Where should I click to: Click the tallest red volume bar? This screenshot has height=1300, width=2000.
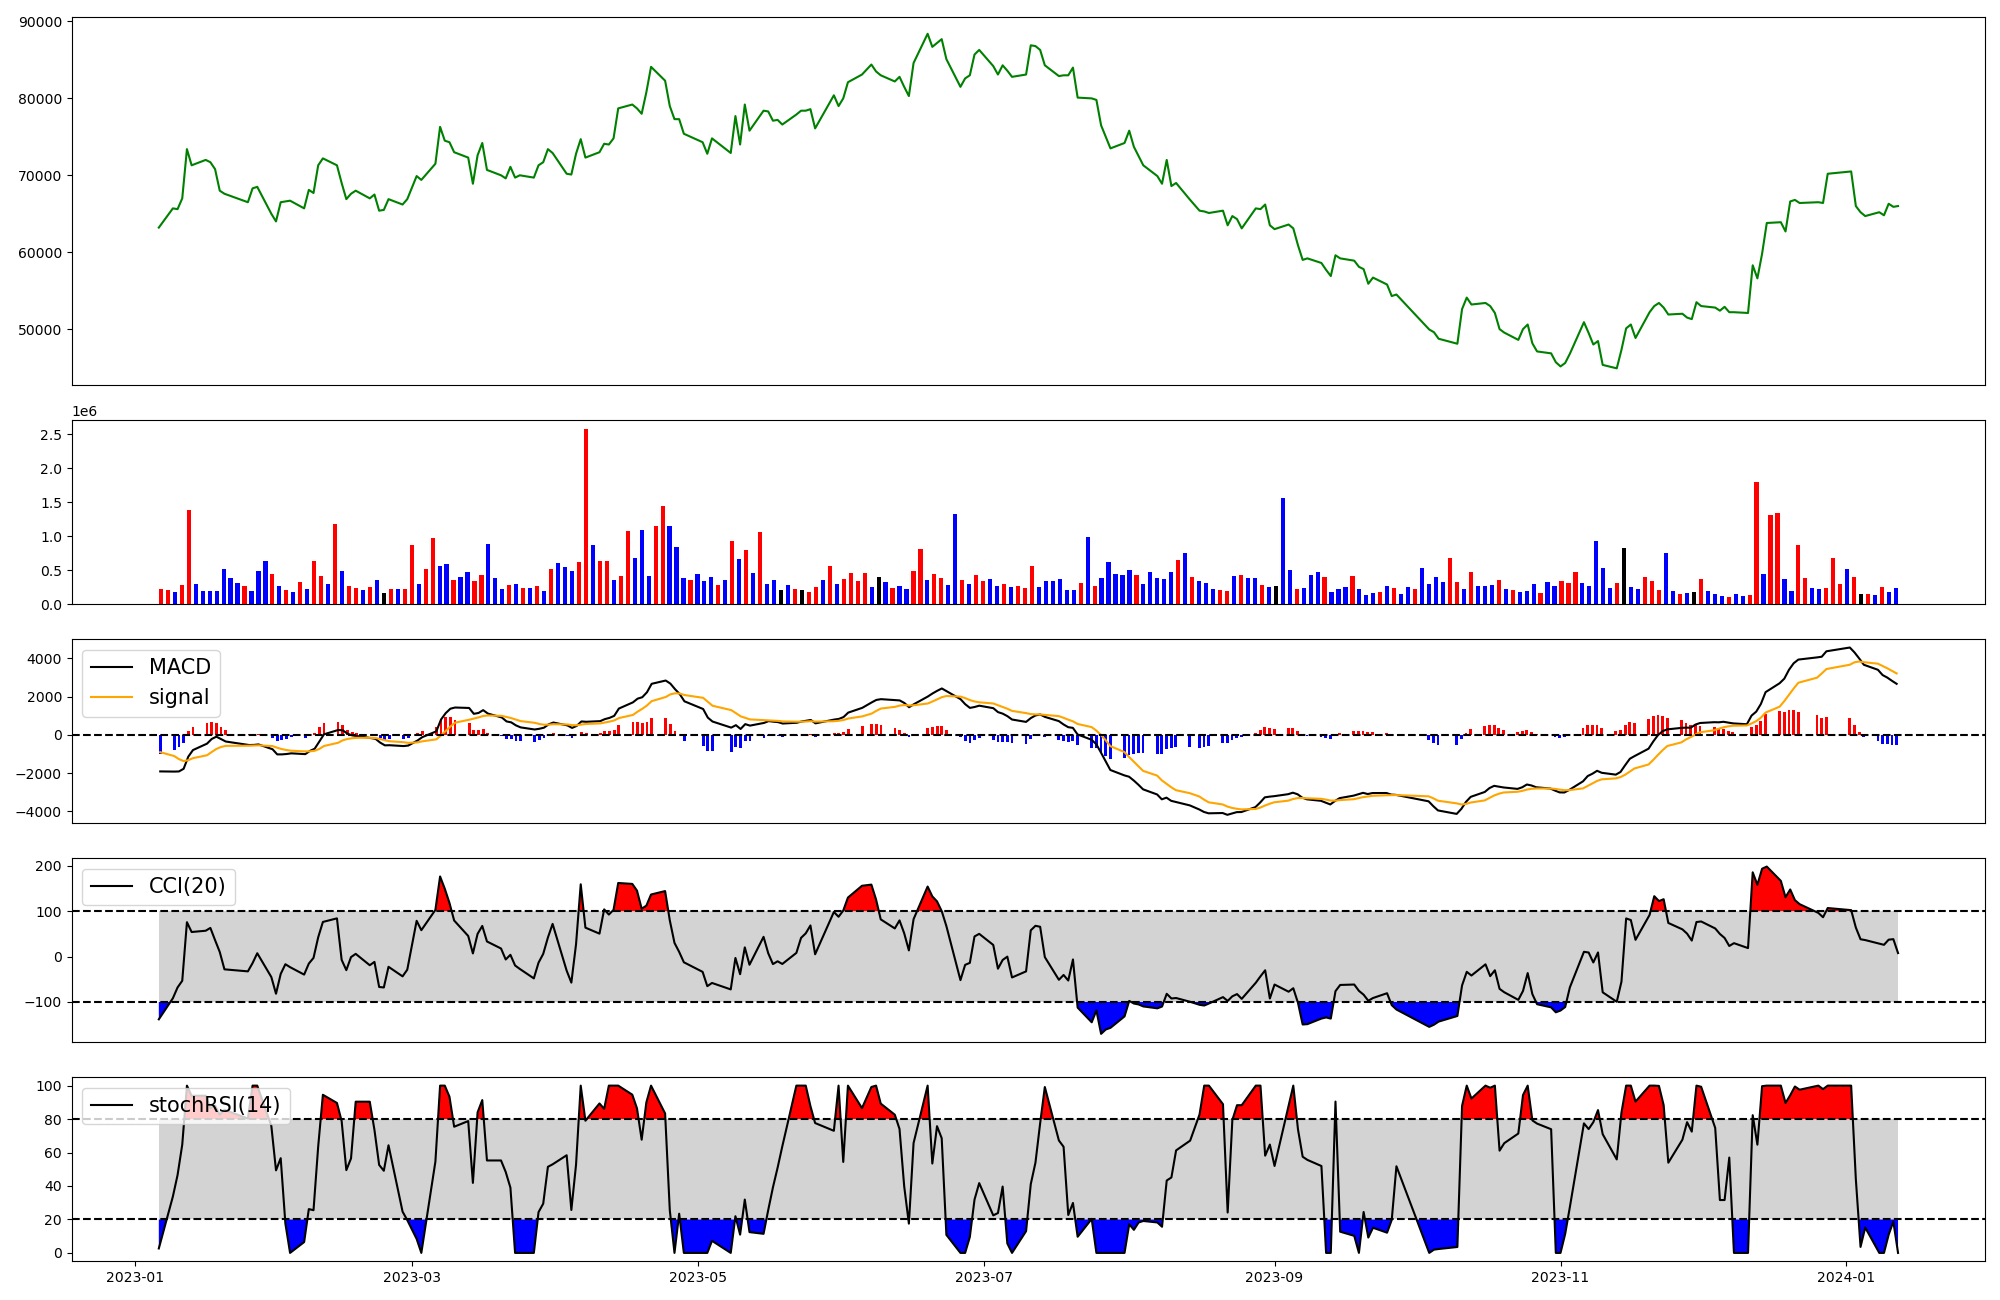[586, 517]
